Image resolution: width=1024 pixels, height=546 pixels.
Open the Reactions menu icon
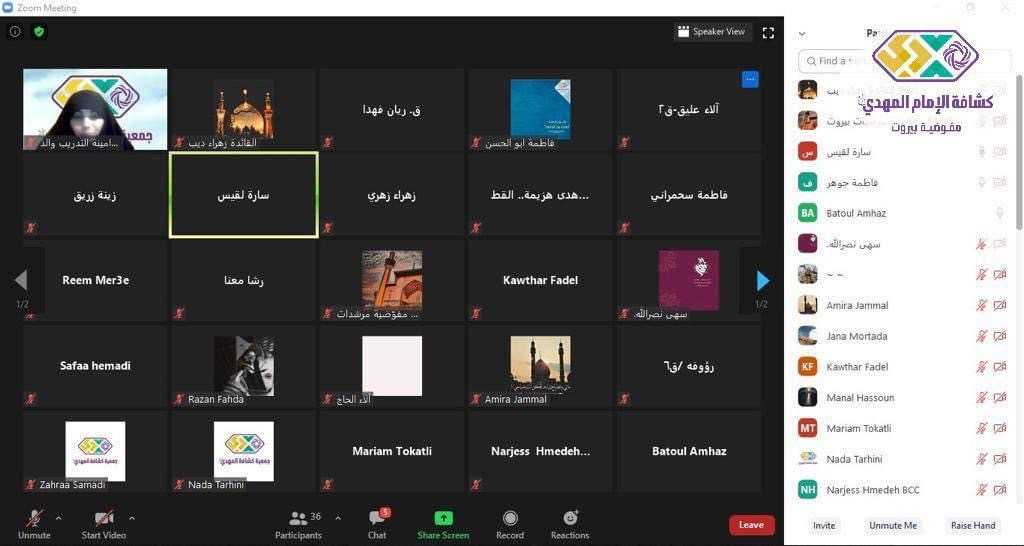pyautogui.click(x=570, y=518)
